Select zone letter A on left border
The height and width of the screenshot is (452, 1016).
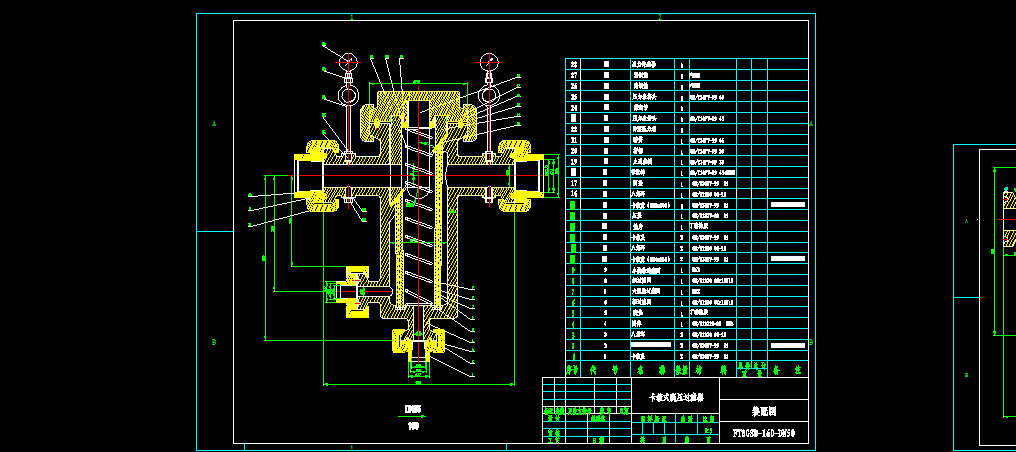(214, 124)
